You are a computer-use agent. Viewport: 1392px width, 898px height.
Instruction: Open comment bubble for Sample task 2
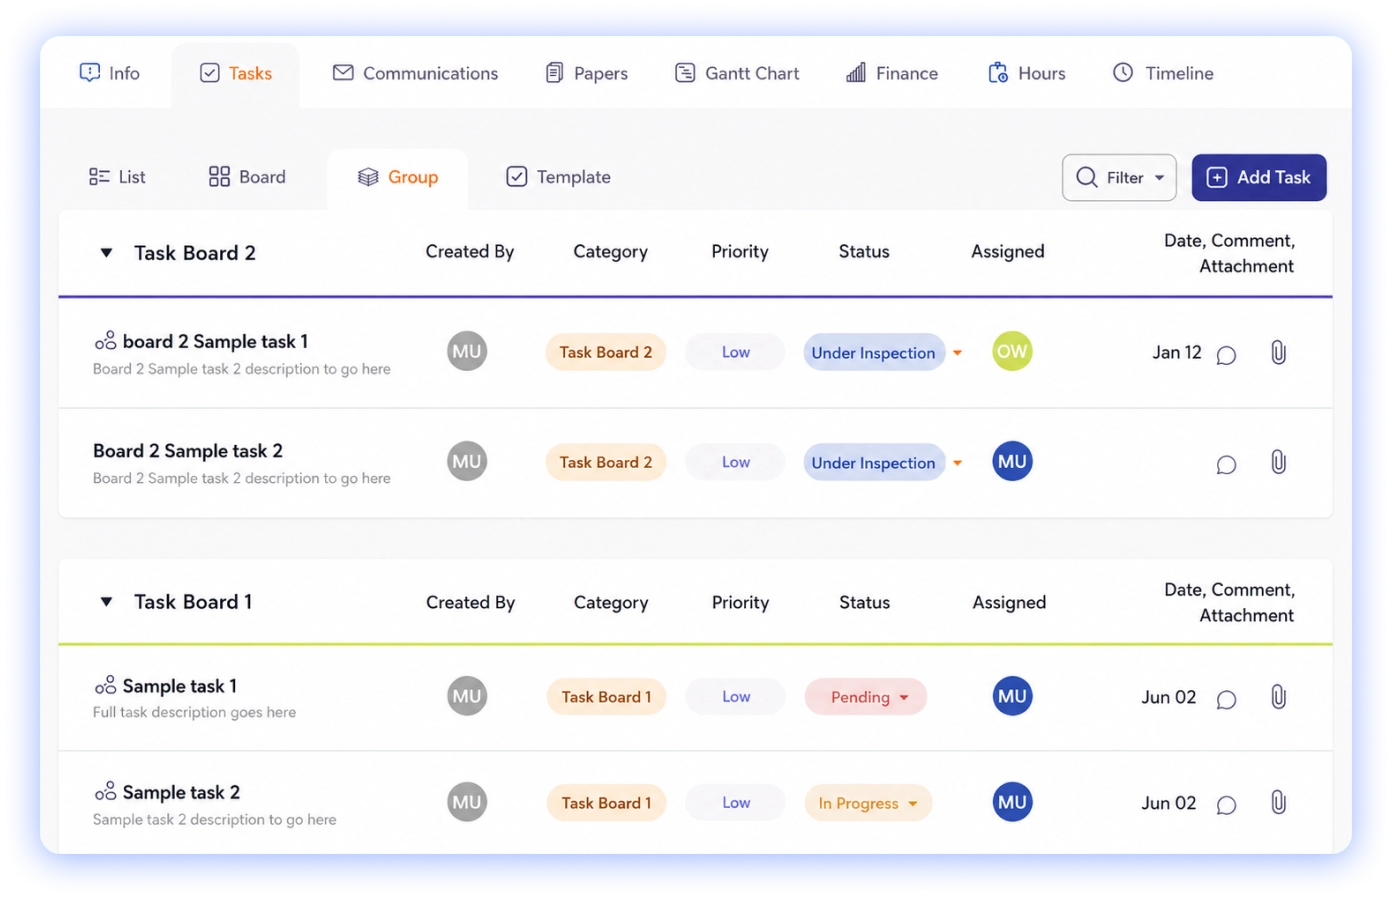[x=1226, y=806]
